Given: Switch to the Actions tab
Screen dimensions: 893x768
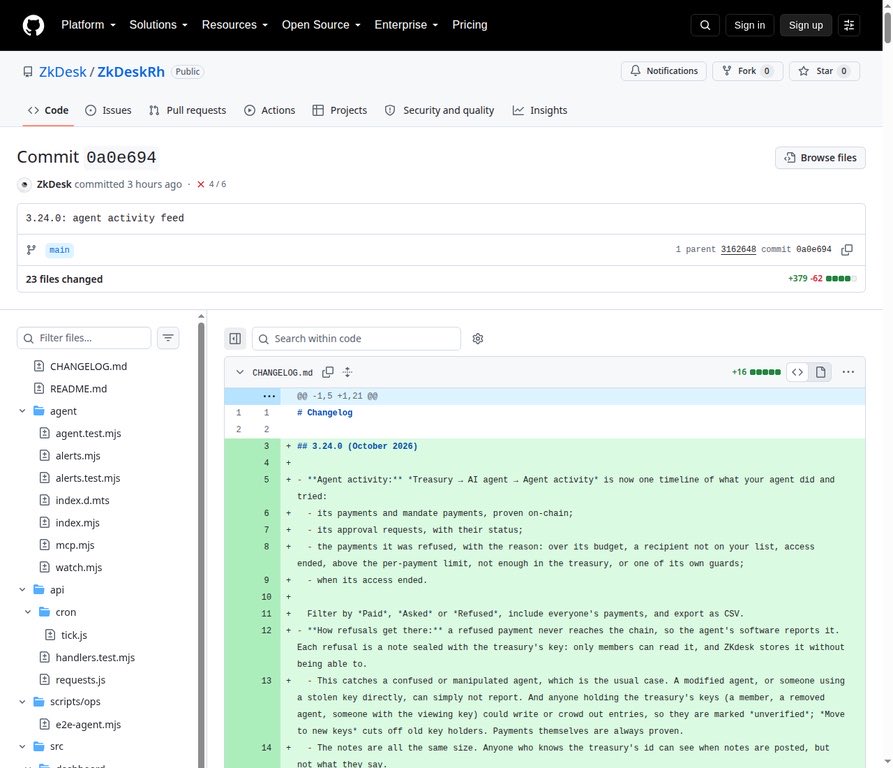Looking at the screenshot, I should (x=269, y=110).
